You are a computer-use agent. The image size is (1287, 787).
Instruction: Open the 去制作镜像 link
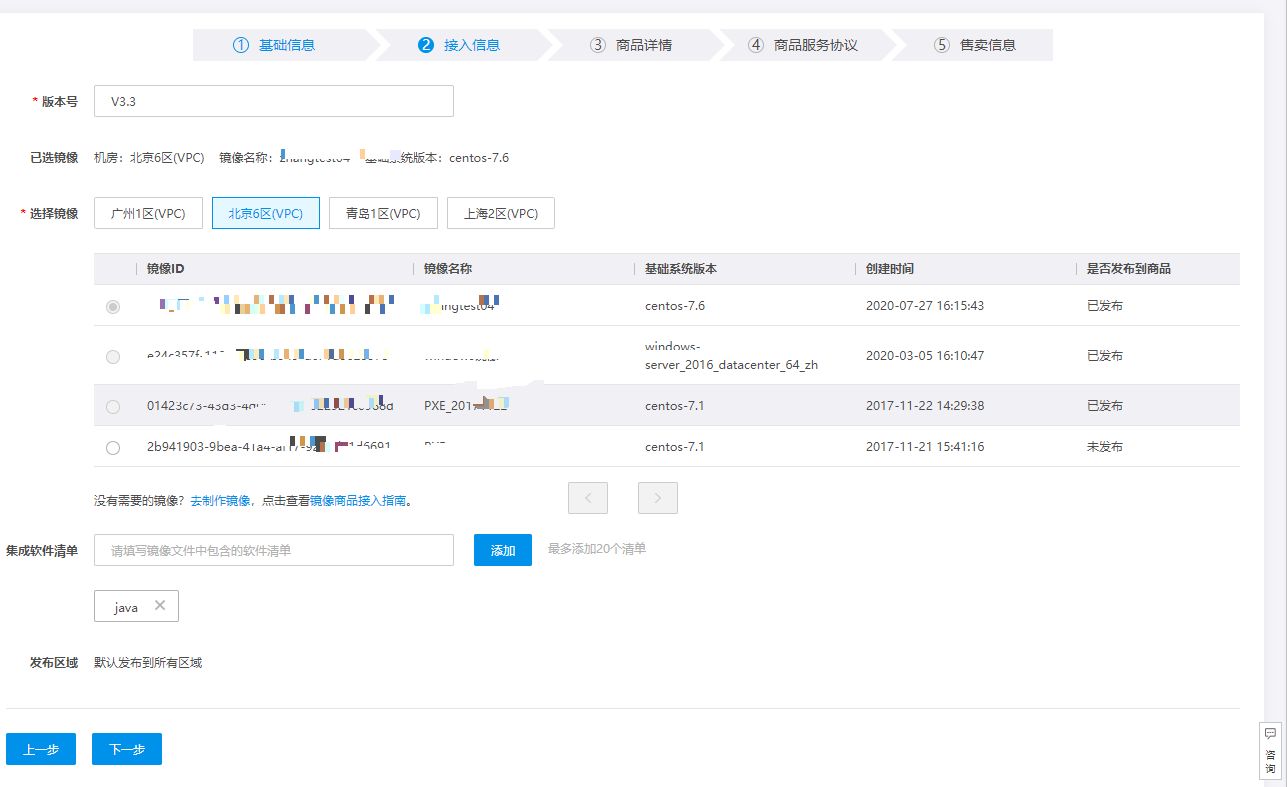[x=220, y=501]
